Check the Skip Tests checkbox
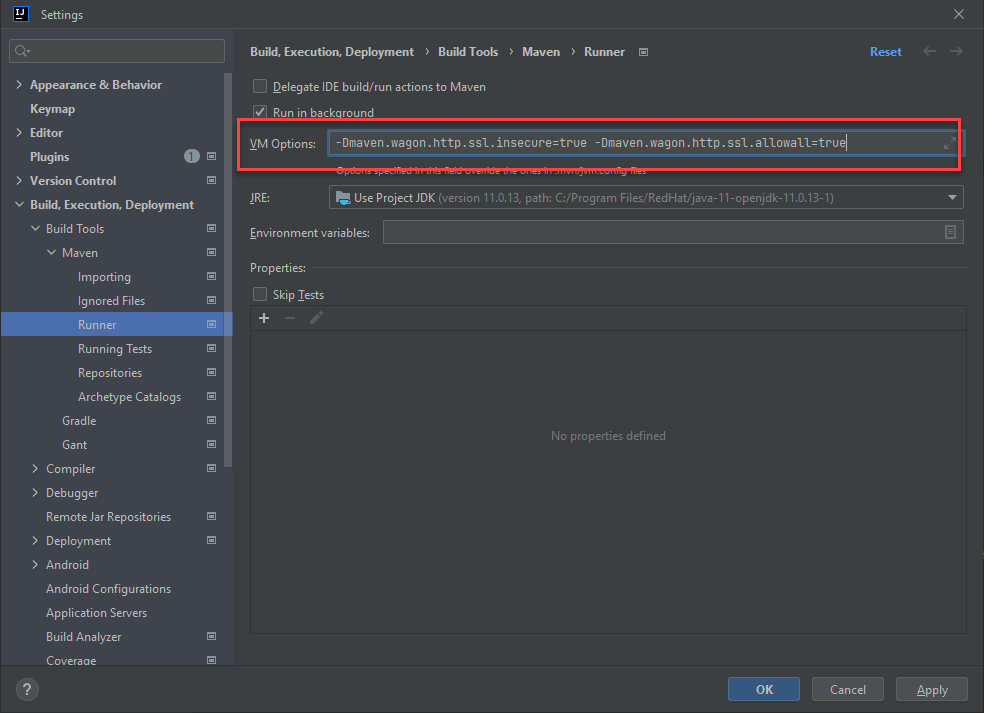984x713 pixels. point(260,294)
